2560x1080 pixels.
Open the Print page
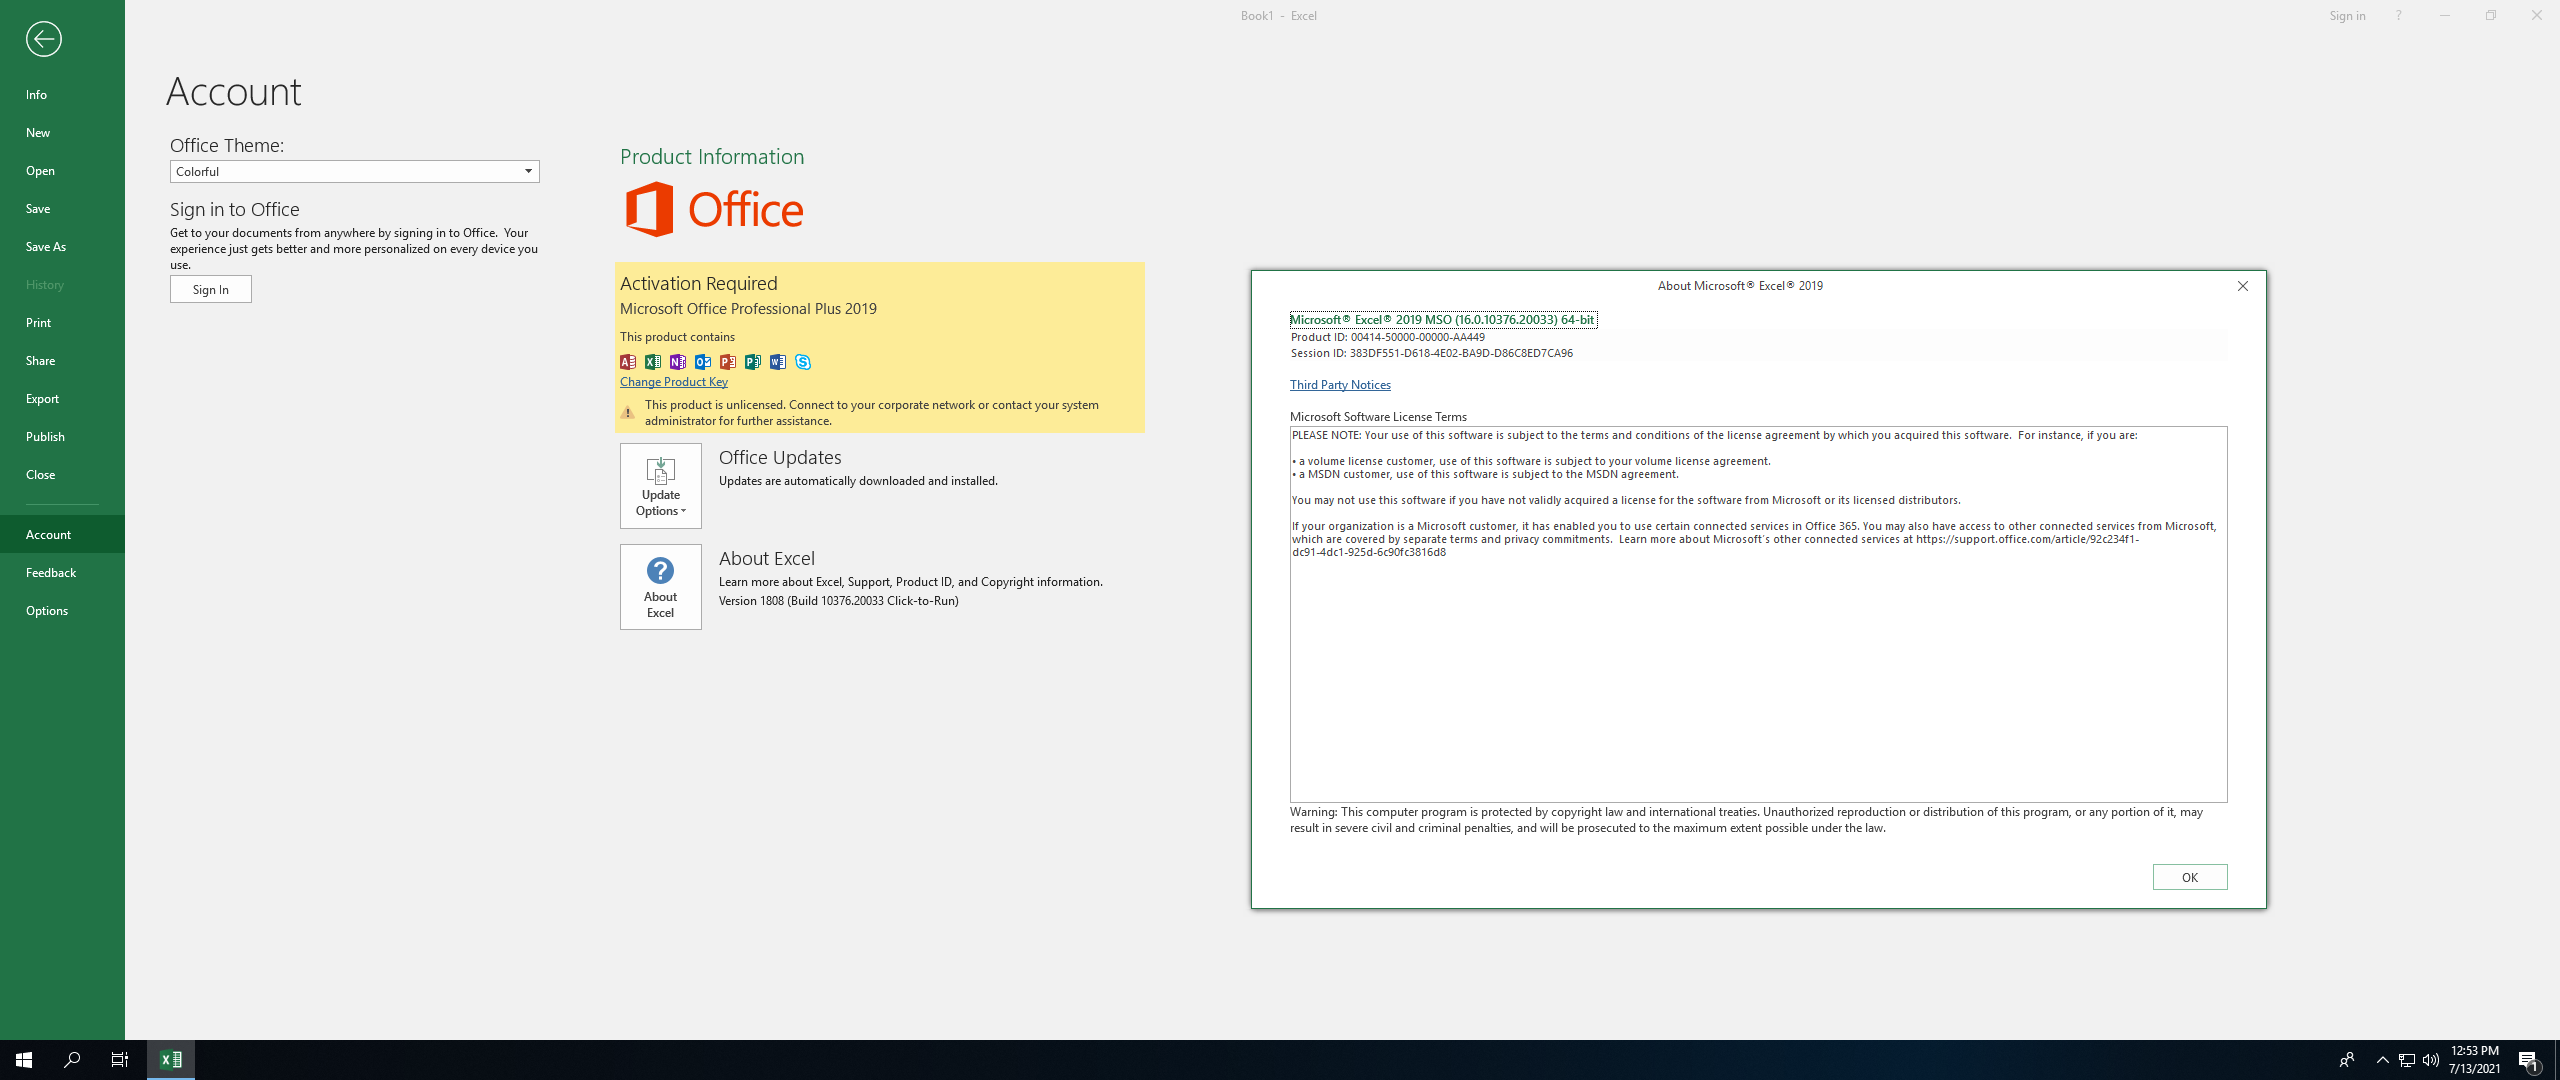tap(62, 322)
